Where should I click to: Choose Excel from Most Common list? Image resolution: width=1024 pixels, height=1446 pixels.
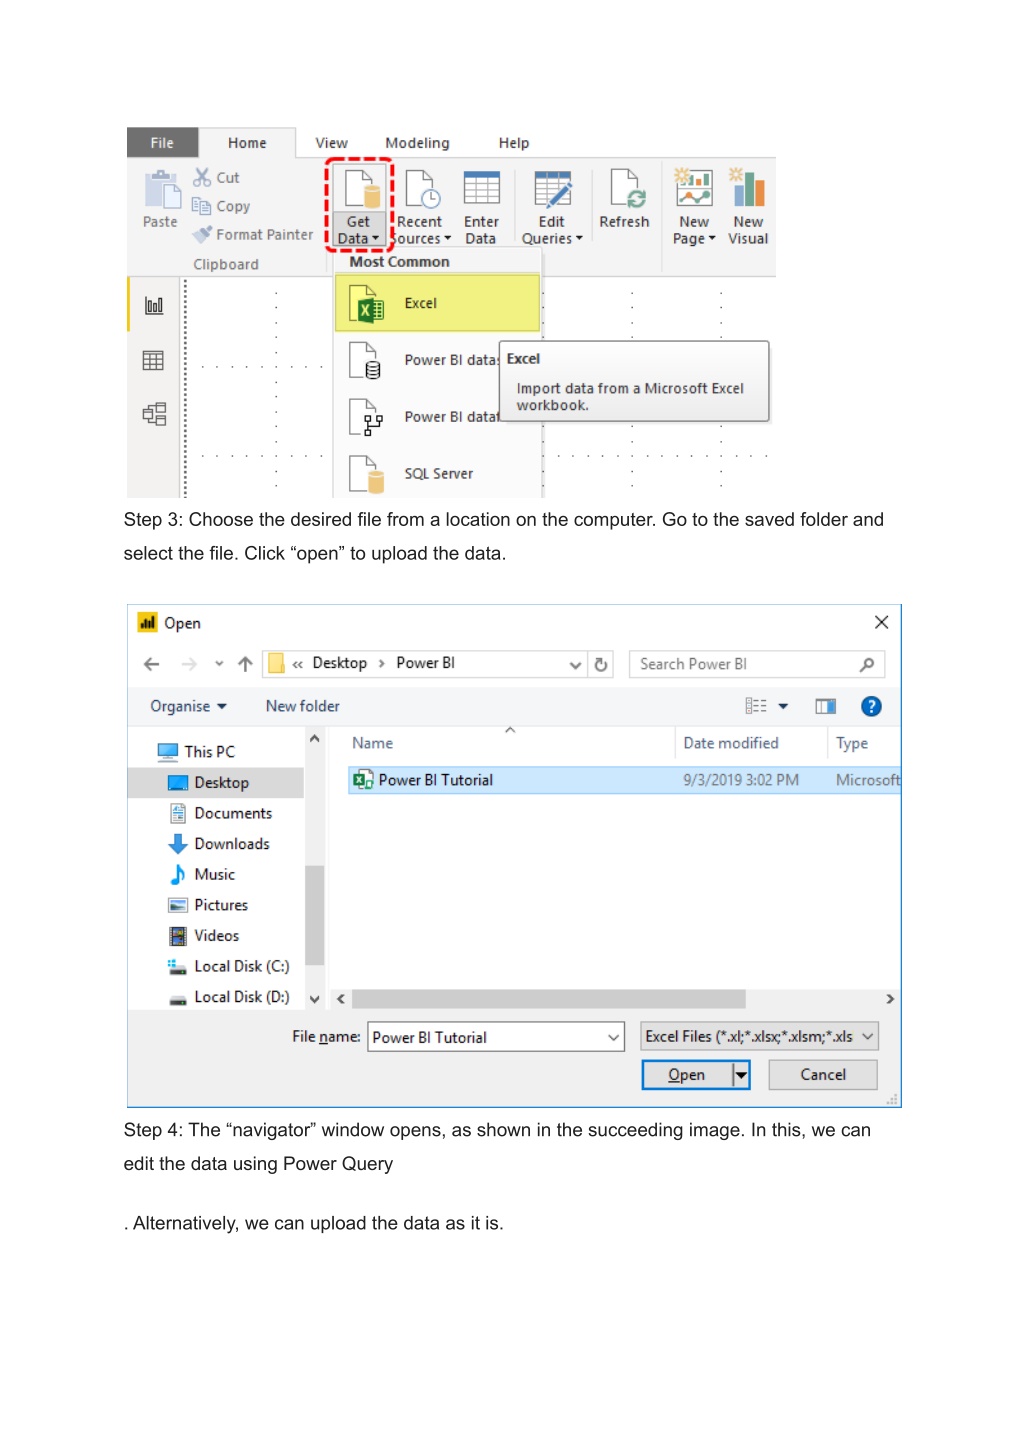tap(438, 303)
